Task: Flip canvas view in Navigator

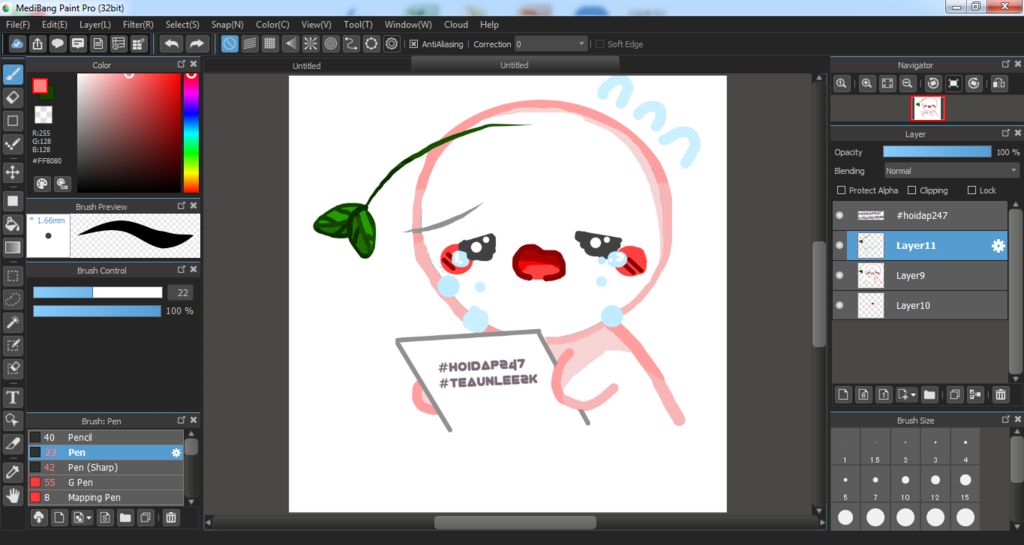Action: 999,84
